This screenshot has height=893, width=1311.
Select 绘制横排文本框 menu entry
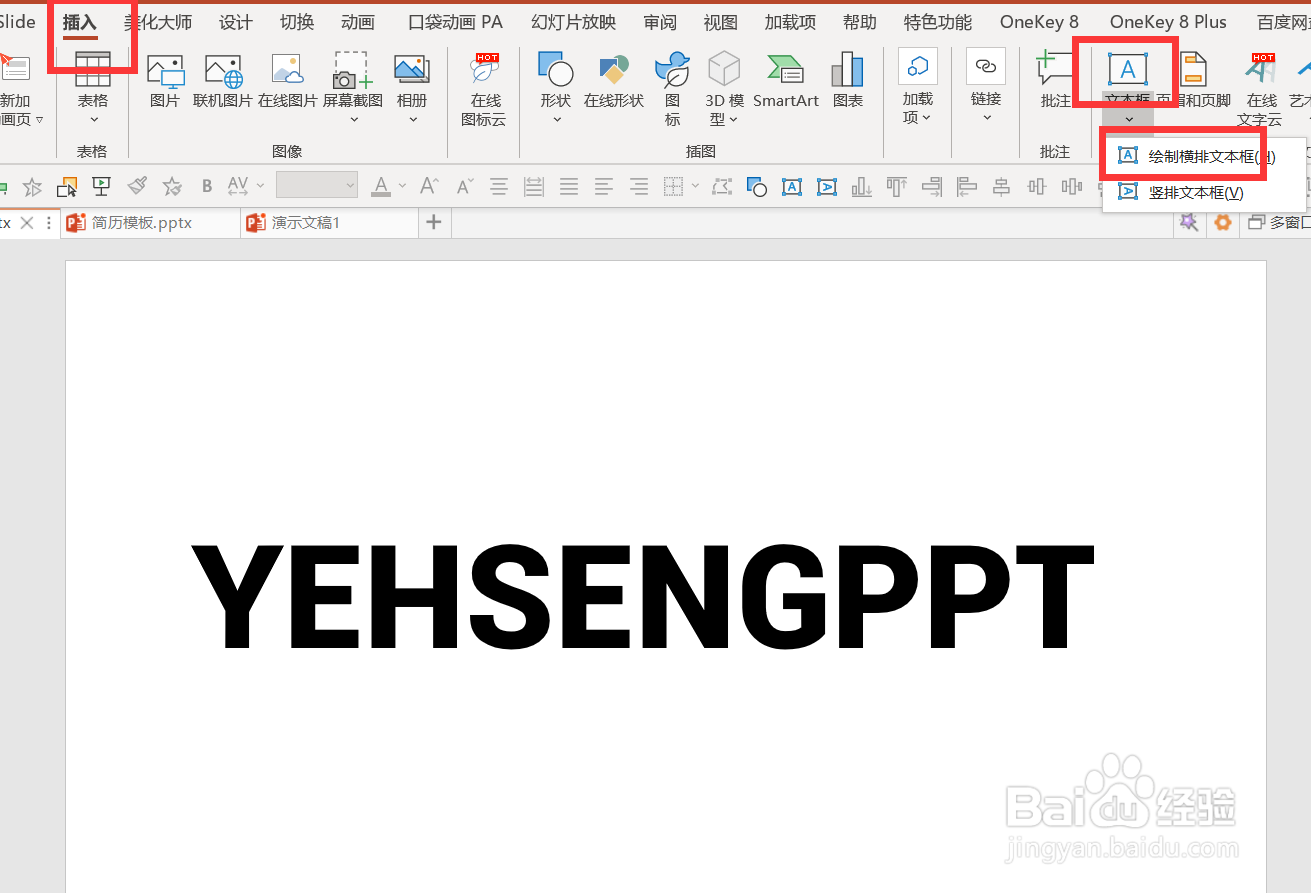(x=1204, y=156)
